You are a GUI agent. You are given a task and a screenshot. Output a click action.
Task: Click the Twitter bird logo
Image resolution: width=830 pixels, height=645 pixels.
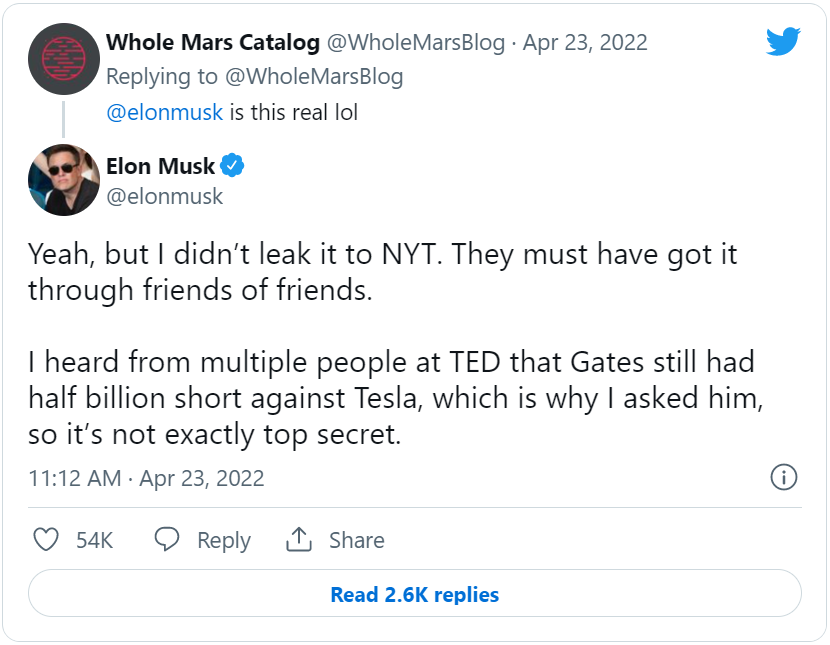[783, 42]
